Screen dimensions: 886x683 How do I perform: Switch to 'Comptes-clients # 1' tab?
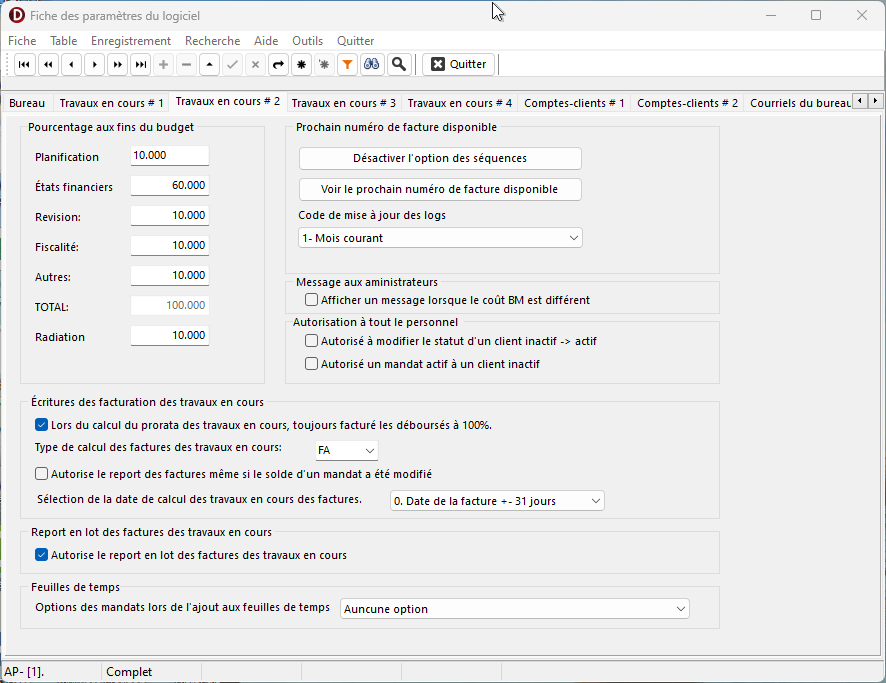(574, 103)
